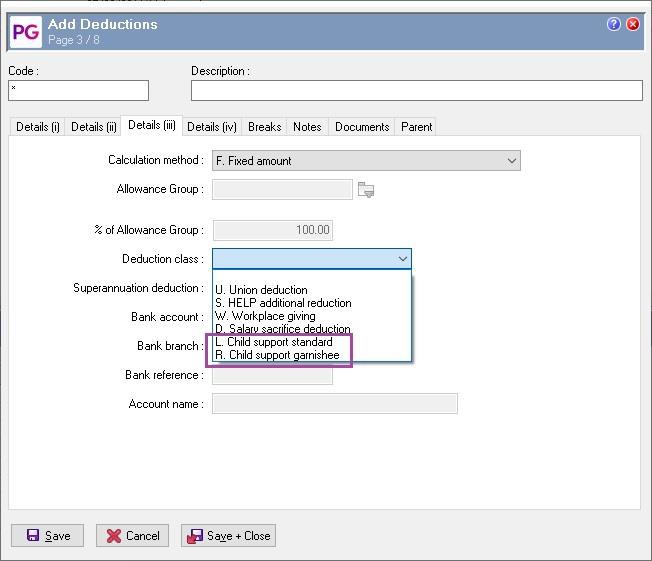The image size is (652, 561).
Task: Open the help question mark icon
Action: (614, 24)
